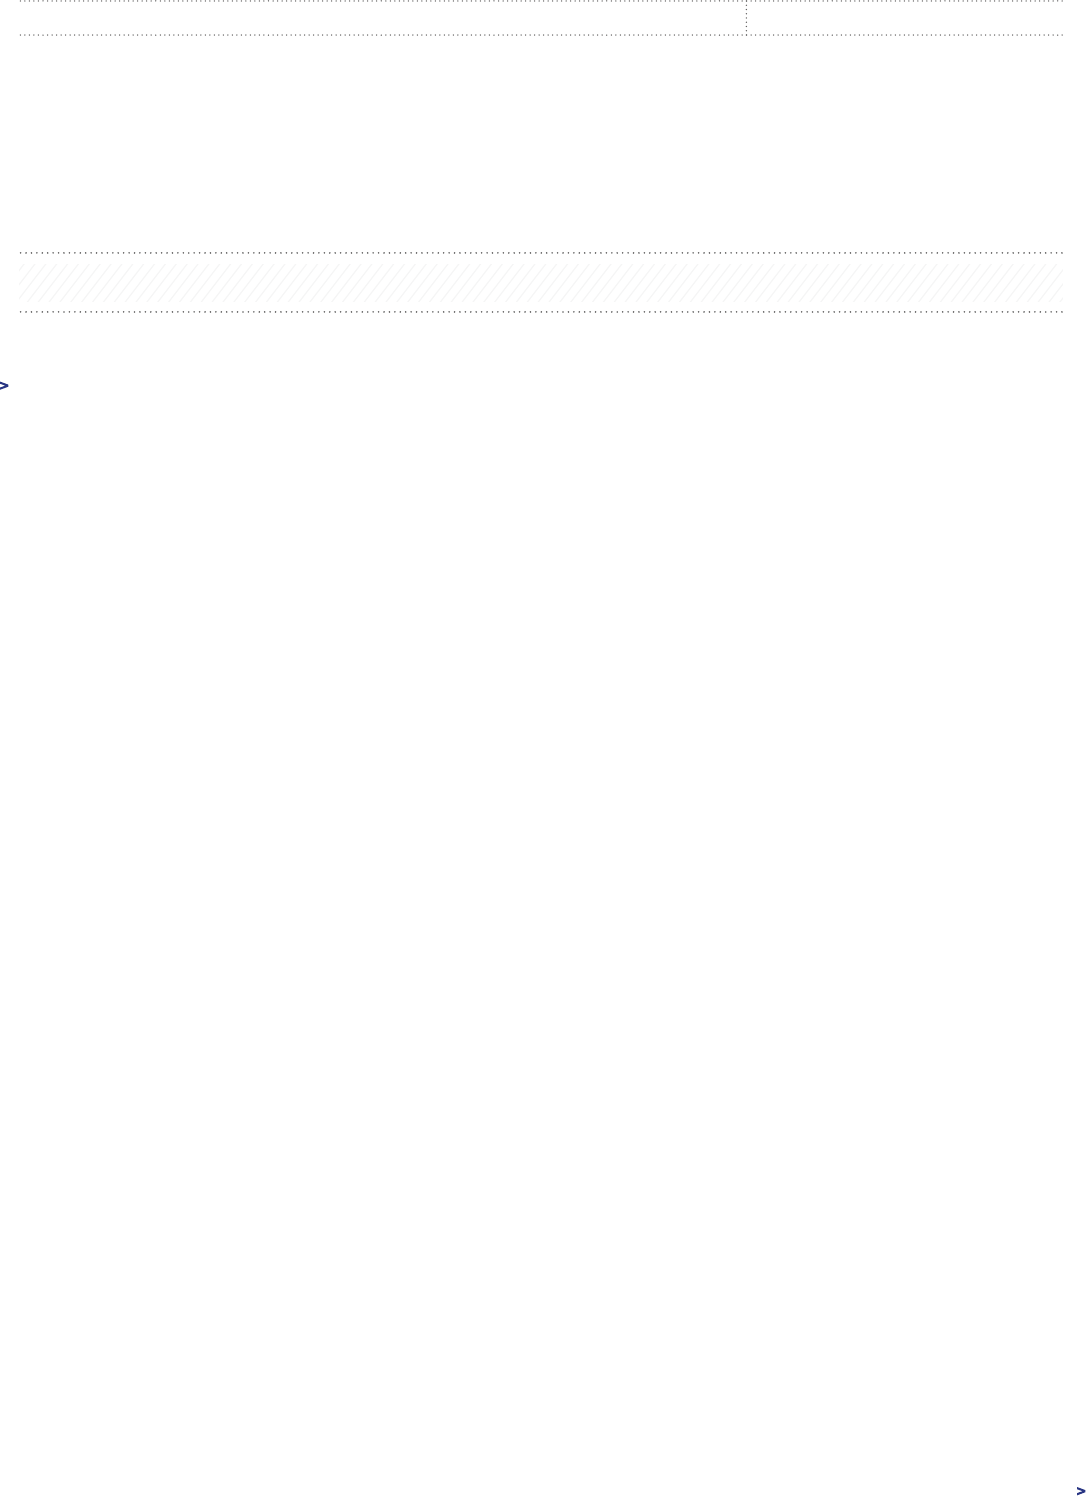Click the dotted line above the hatched band
The height and width of the screenshot is (1496, 1086).
541,253
